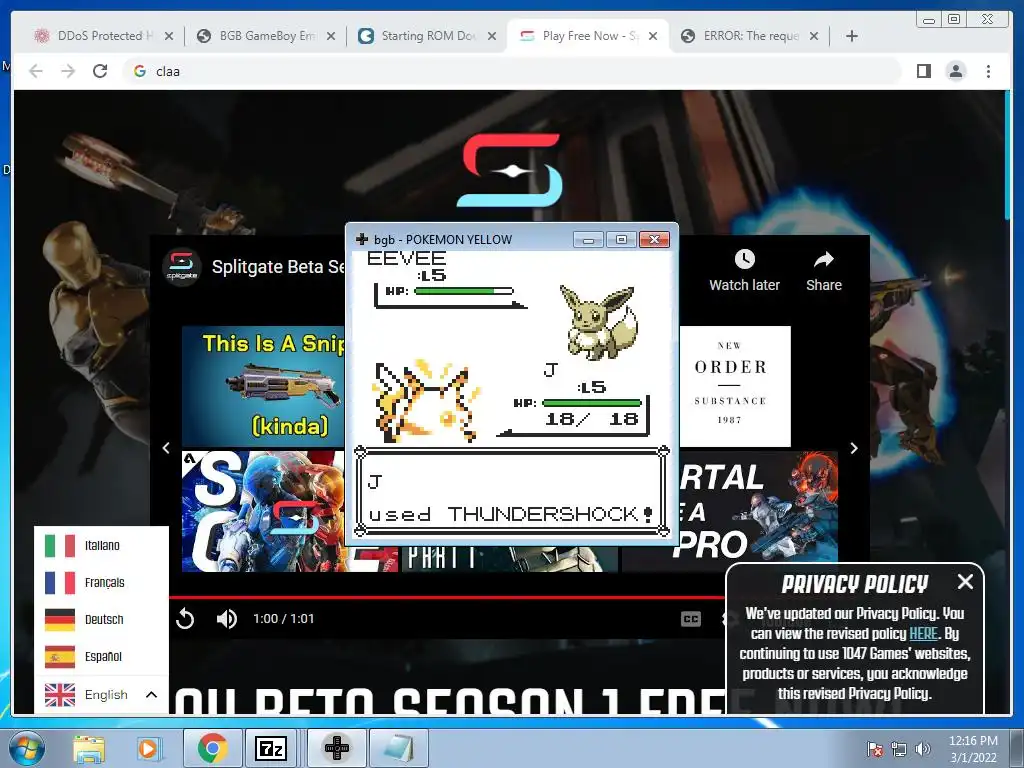The height and width of the screenshot is (768, 1024).
Task: Share the Splitgate video
Action: pos(824,270)
